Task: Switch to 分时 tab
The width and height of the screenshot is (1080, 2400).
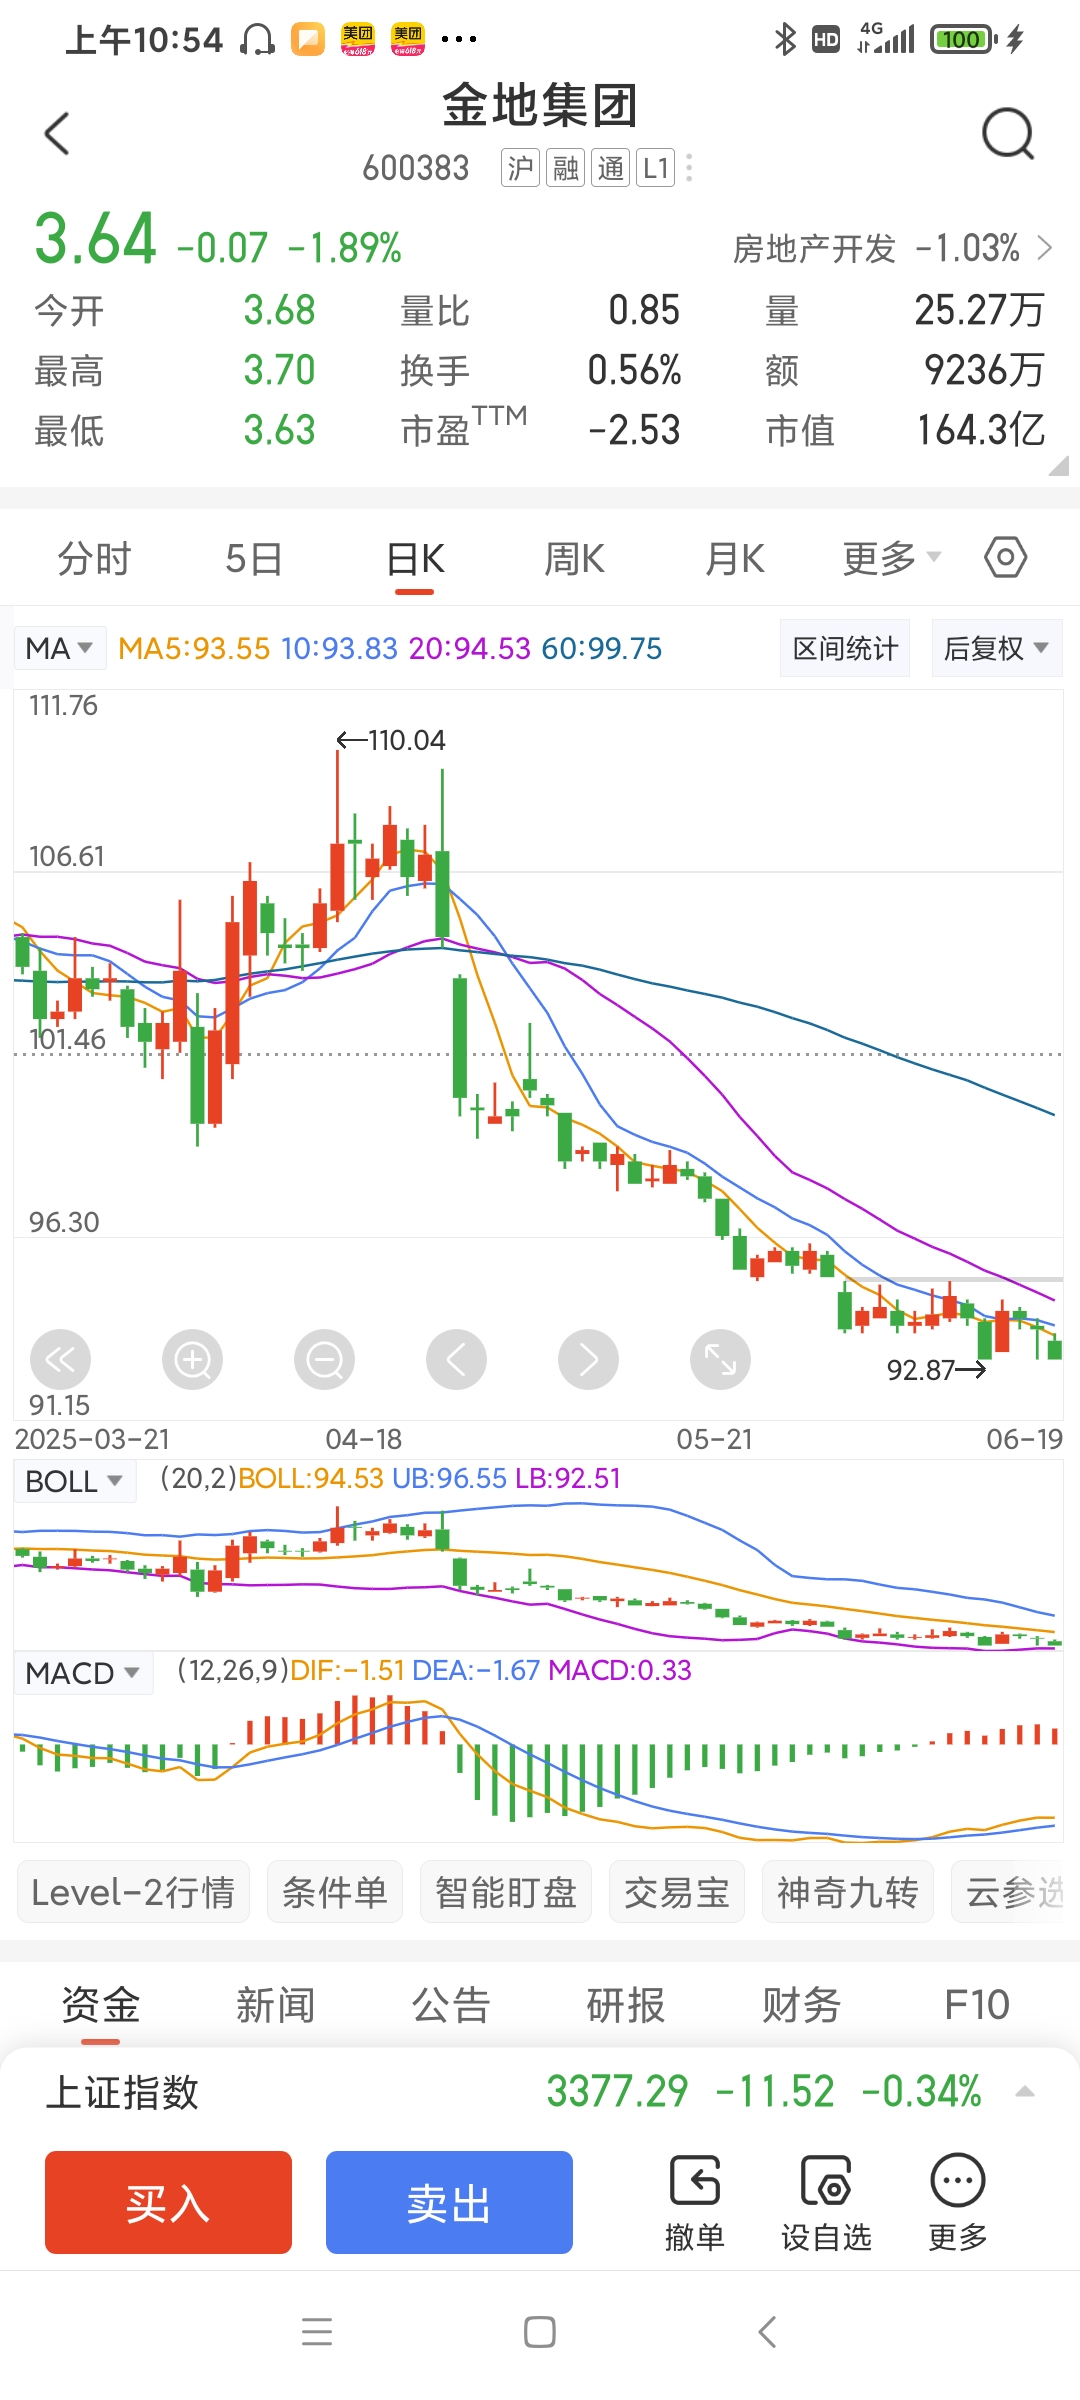Action: pyautogui.click(x=95, y=558)
